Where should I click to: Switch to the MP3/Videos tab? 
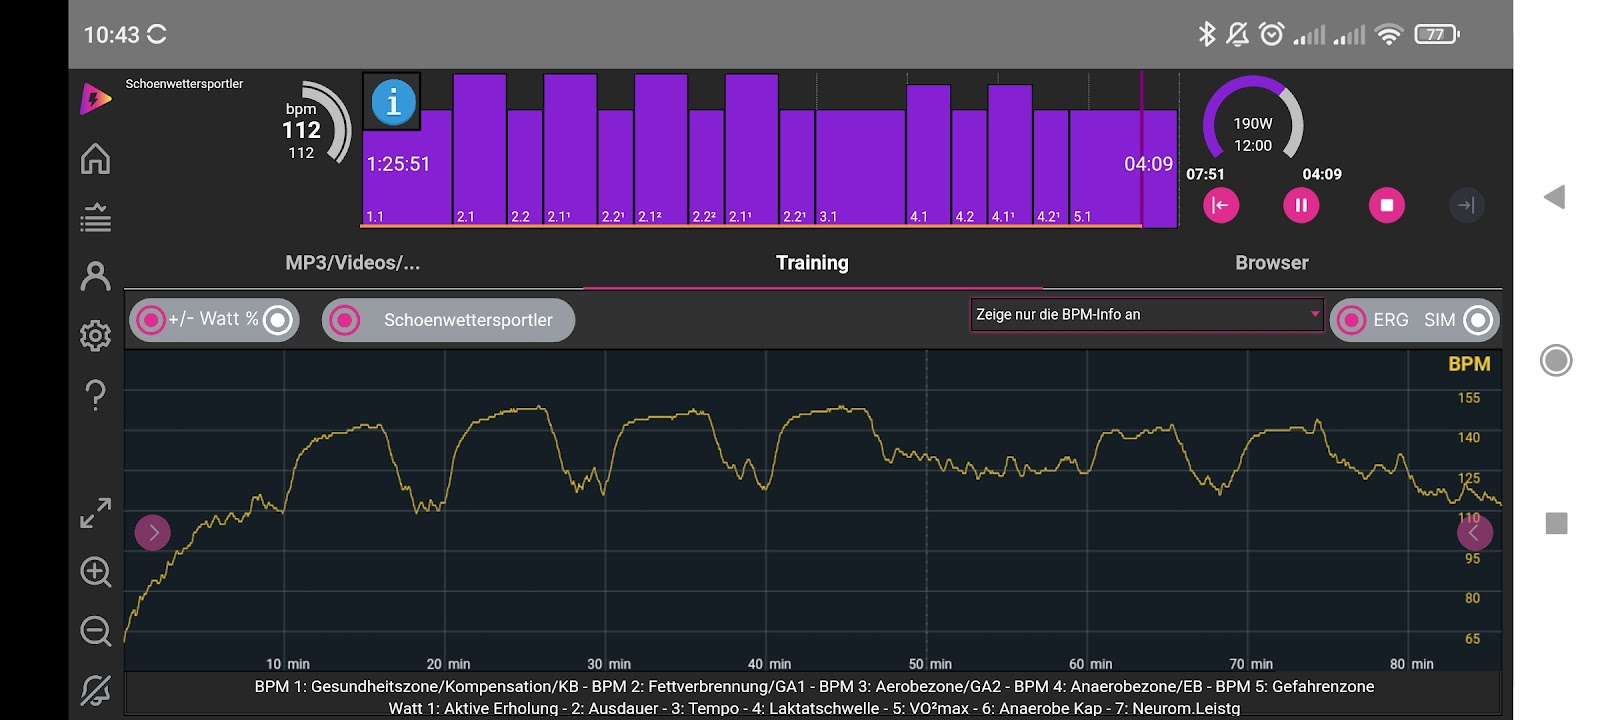click(x=352, y=263)
